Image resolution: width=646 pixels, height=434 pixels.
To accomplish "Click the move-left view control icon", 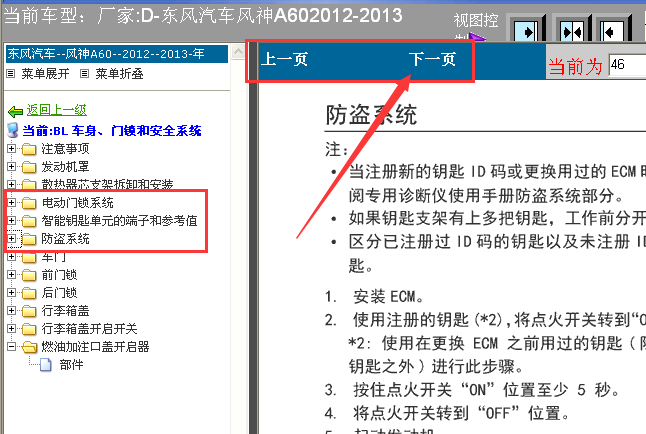I will [x=612, y=31].
